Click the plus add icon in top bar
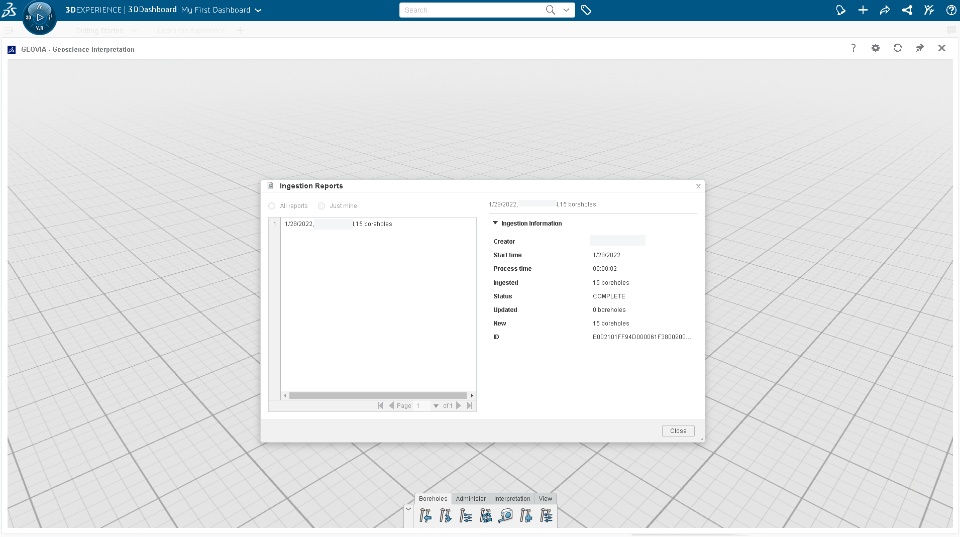The image size is (960, 537). tap(863, 10)
